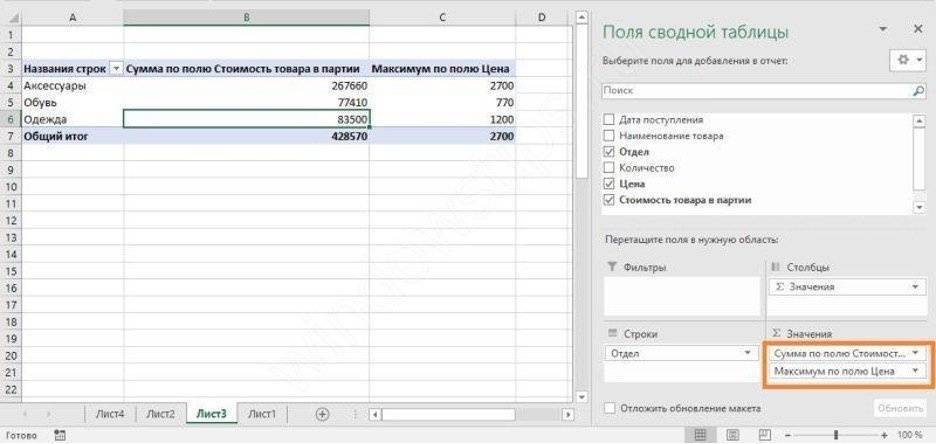Screen dimensions: 936x444
Task: Add a new sheet with the plus button
Action: [x=322, y=413]
